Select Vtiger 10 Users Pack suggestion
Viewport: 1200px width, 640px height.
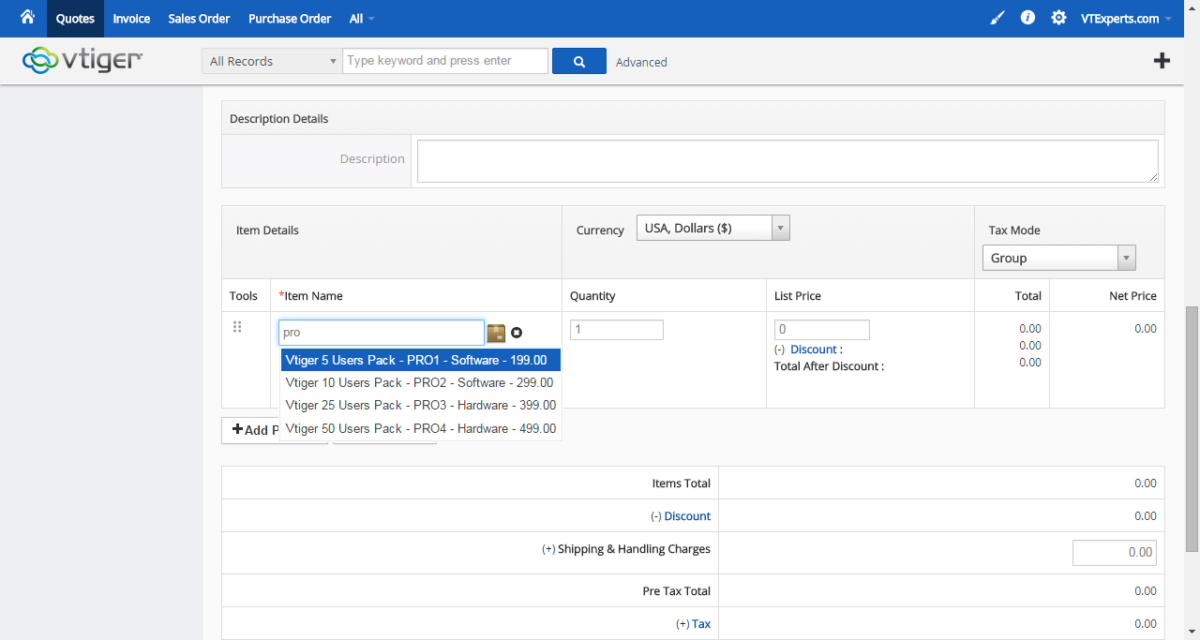click(x=421, y=383)
